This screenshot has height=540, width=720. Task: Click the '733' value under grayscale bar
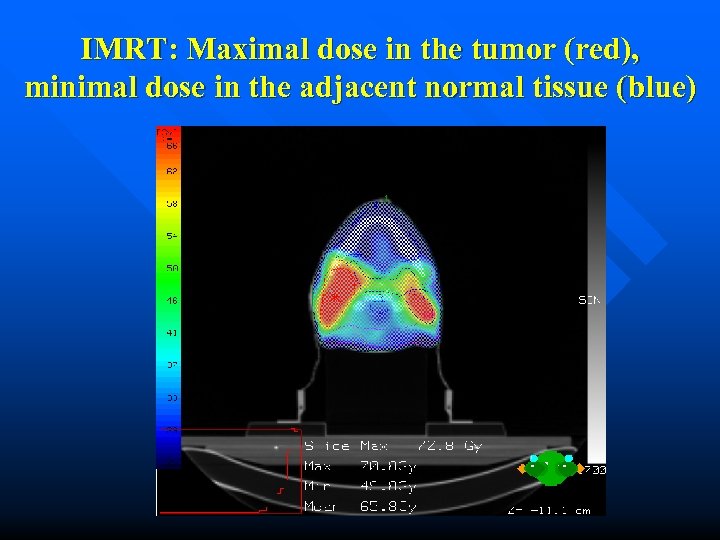[597, 469]
